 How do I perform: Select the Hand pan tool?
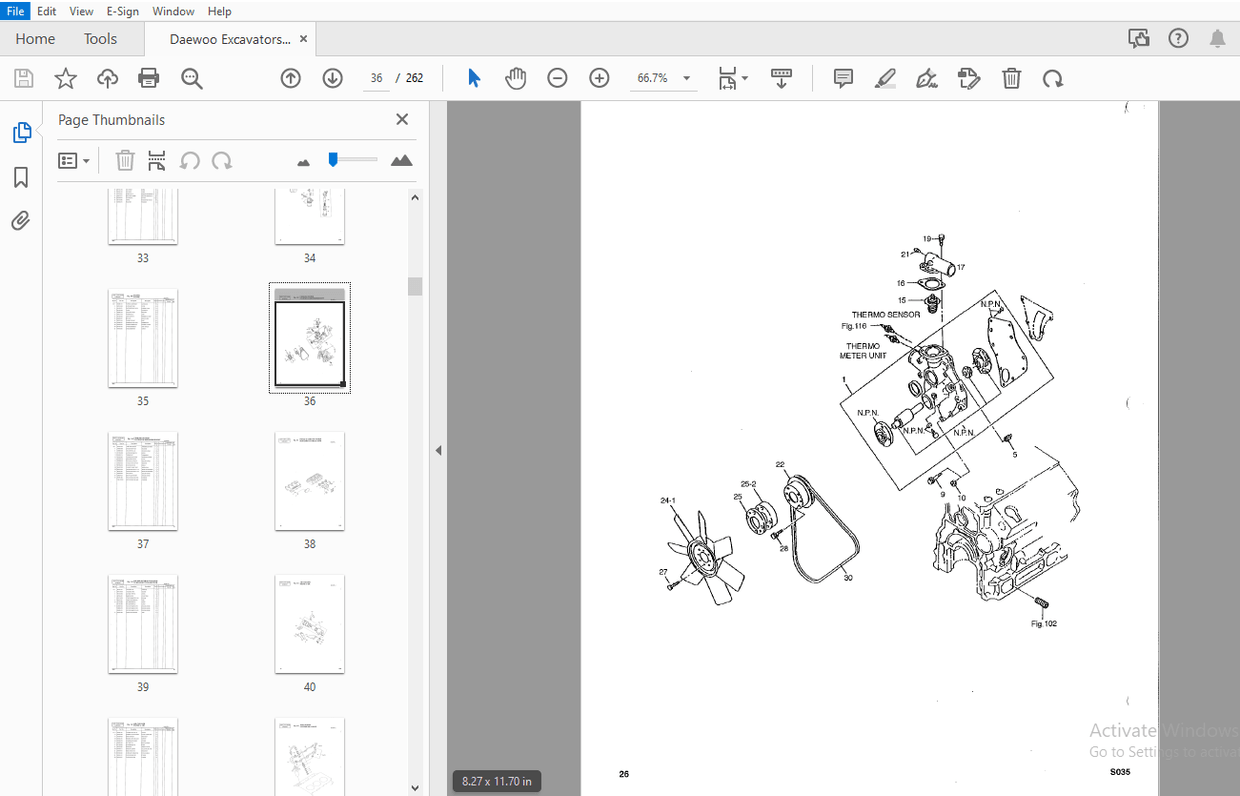516,78
